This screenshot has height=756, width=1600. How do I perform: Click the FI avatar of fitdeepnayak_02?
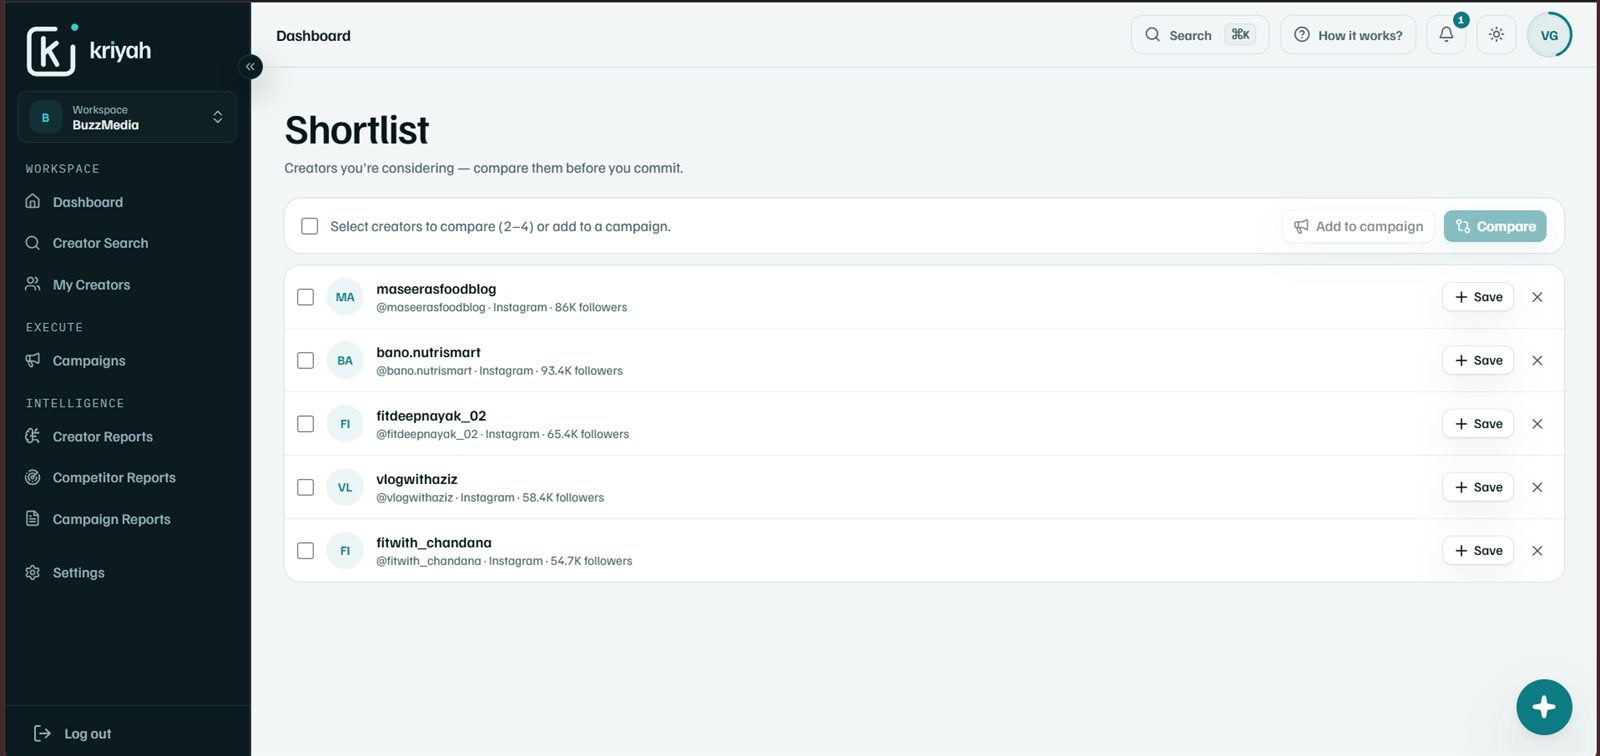pos(345,424)
